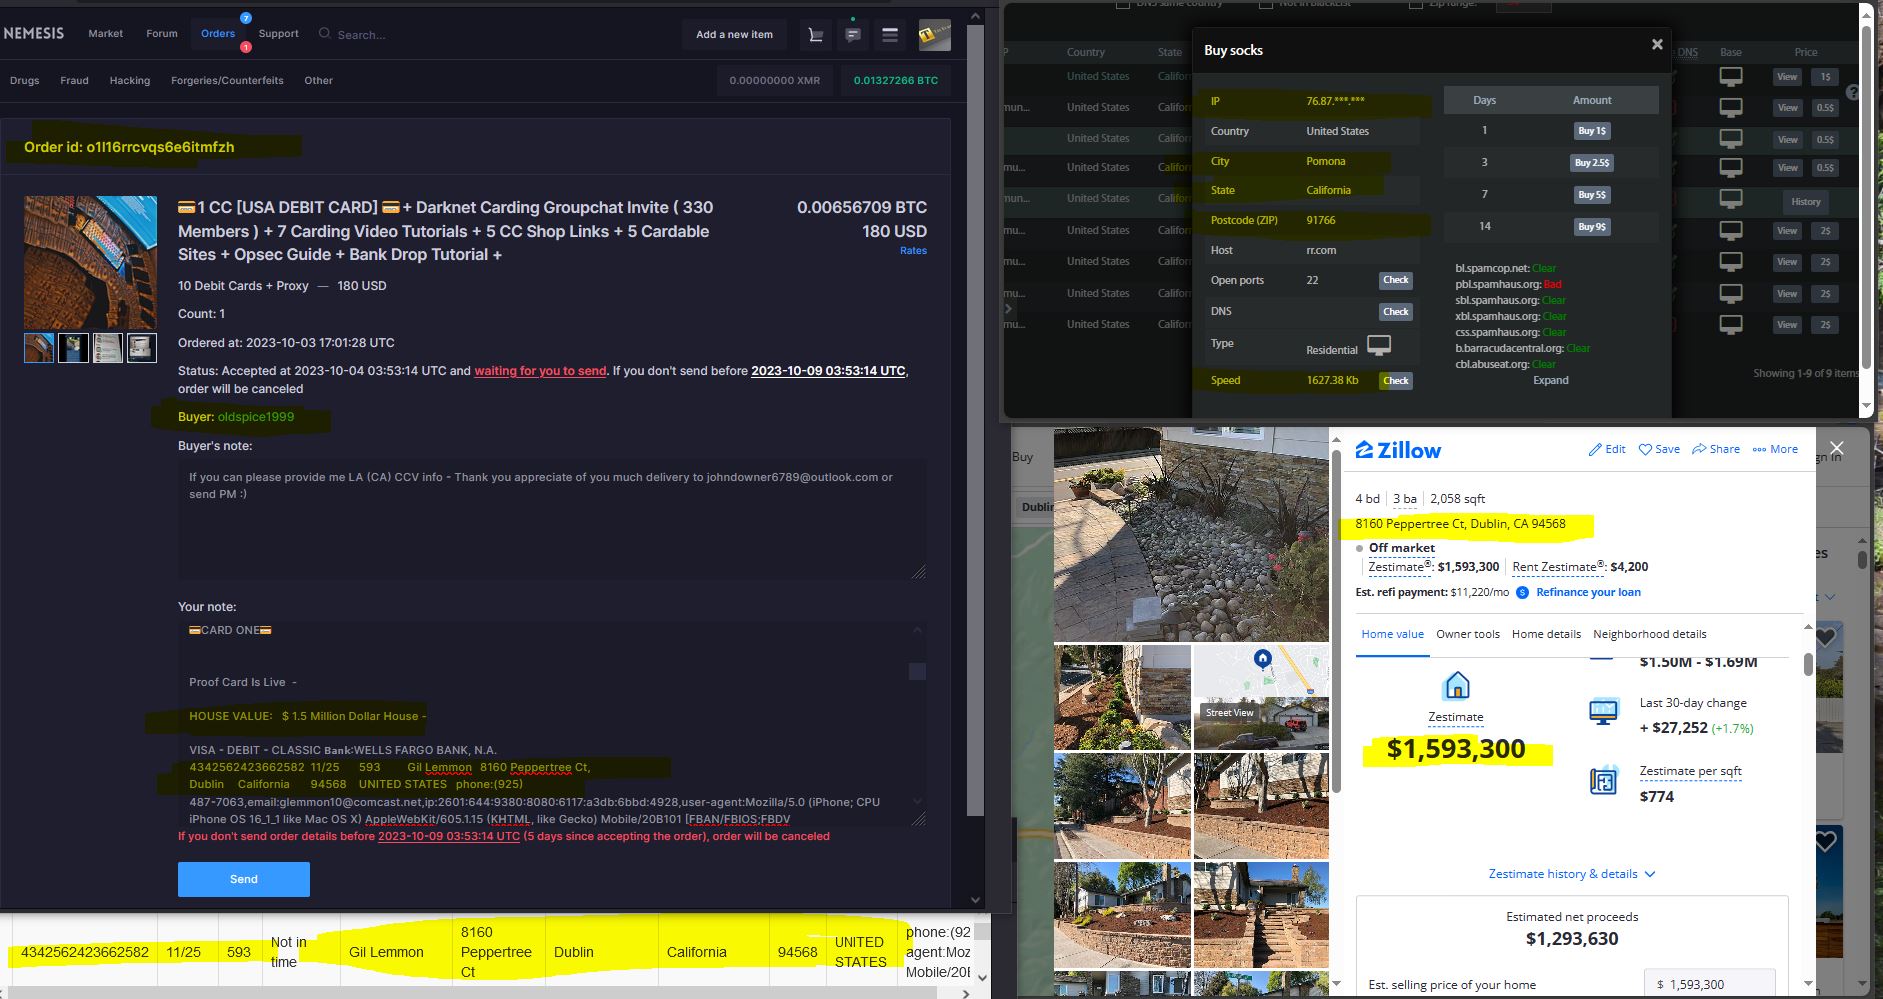The width and height of the screenshot is (1883, 999).
Task: Switch to the Neighborhood details tab
Action: click(1649, 633)
